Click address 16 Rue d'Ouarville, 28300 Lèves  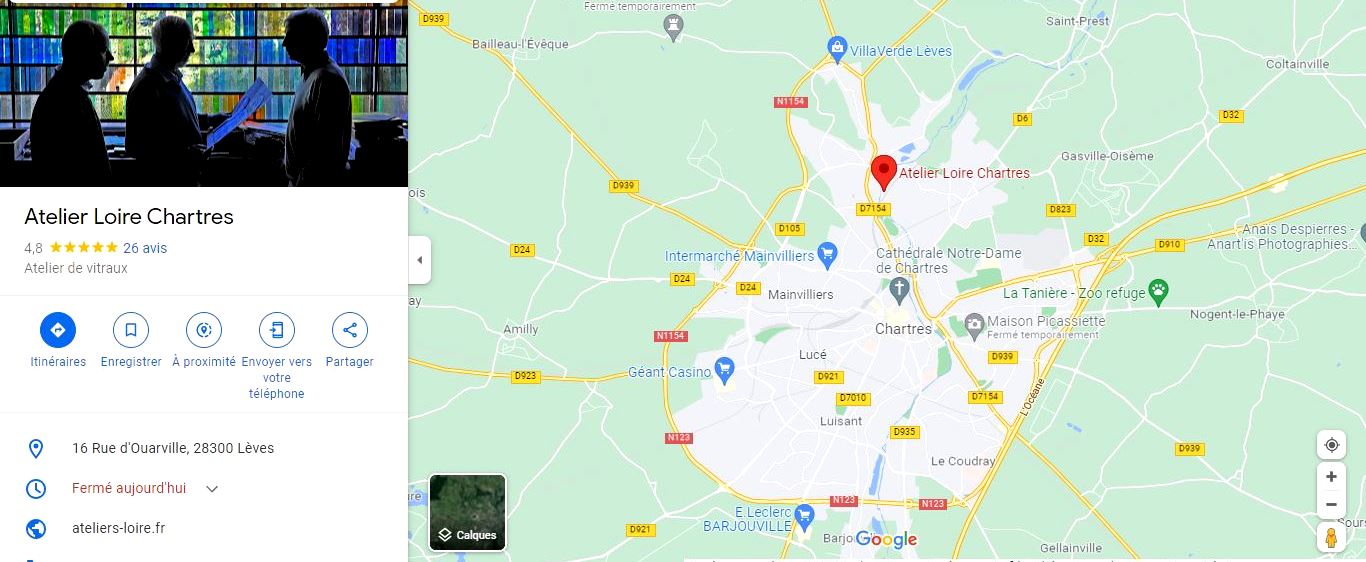(173, 448)
